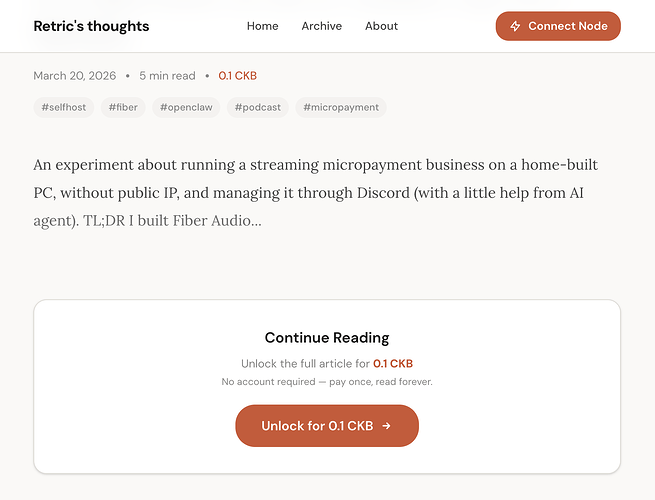The image size is (655, 500).
Task: Open the About page
Action: tap(381, 26)
